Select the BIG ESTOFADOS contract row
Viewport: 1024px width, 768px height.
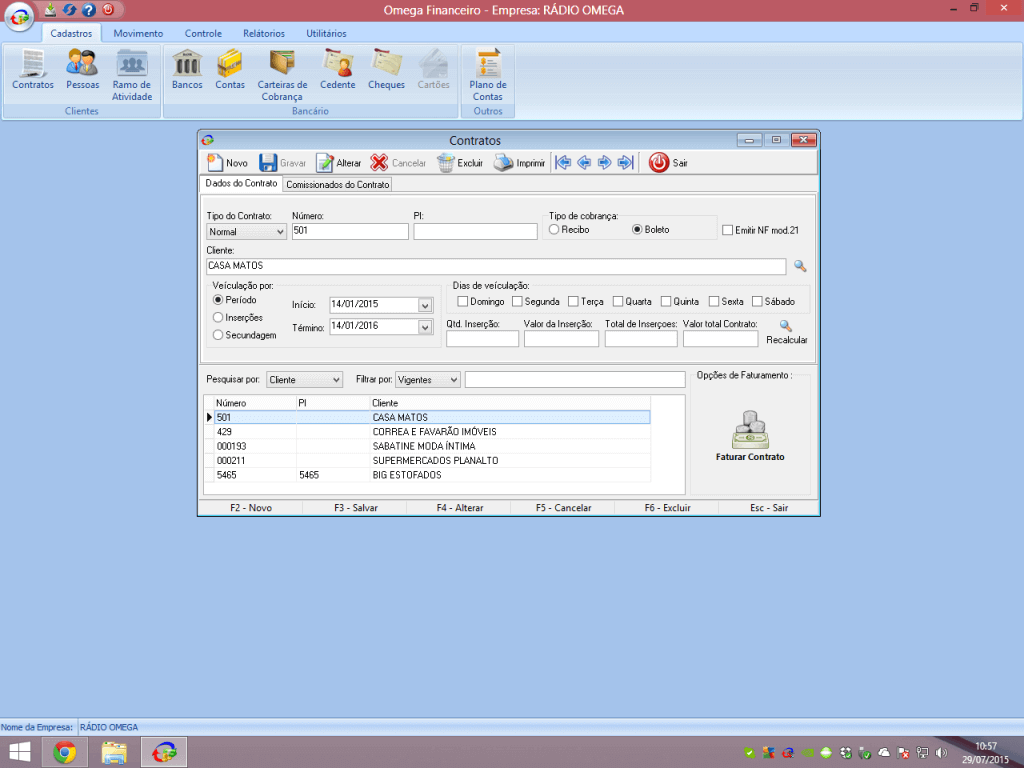click(406, 475)
